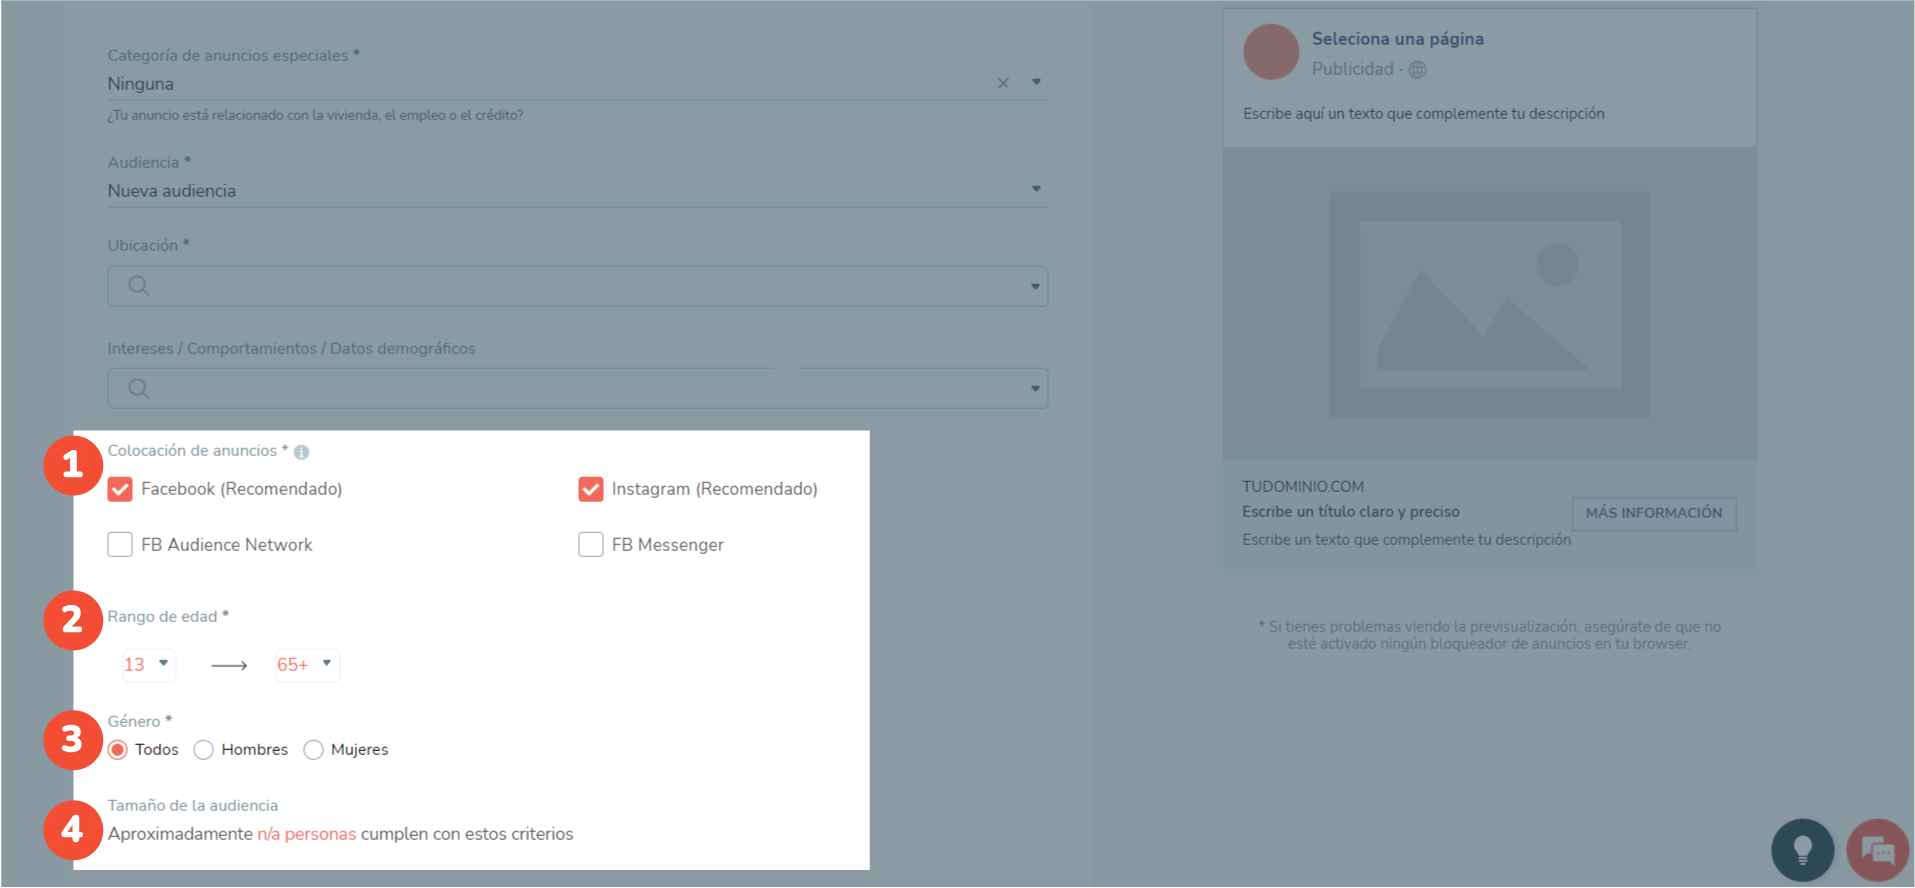The image size is (1915, 888).
Task: Click the Ubicación search input field
Action: [x=578, y=286]
